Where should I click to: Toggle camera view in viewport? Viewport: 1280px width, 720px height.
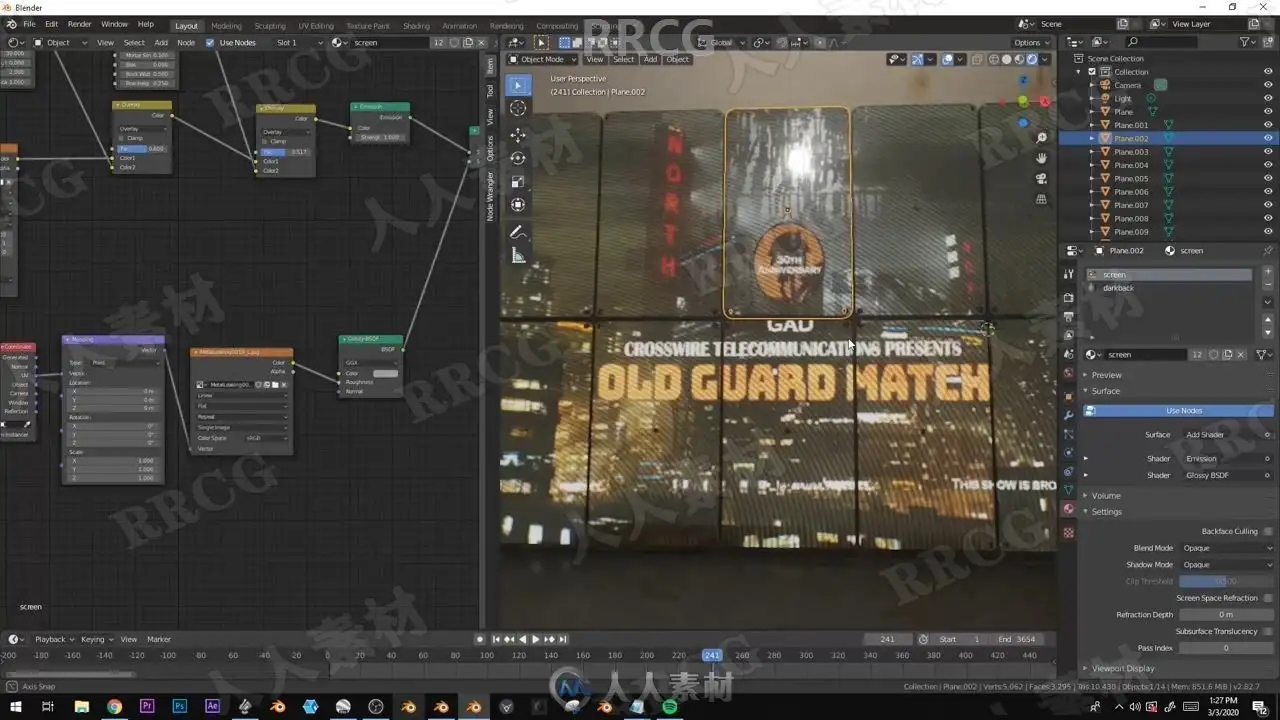coord(1041,178)
